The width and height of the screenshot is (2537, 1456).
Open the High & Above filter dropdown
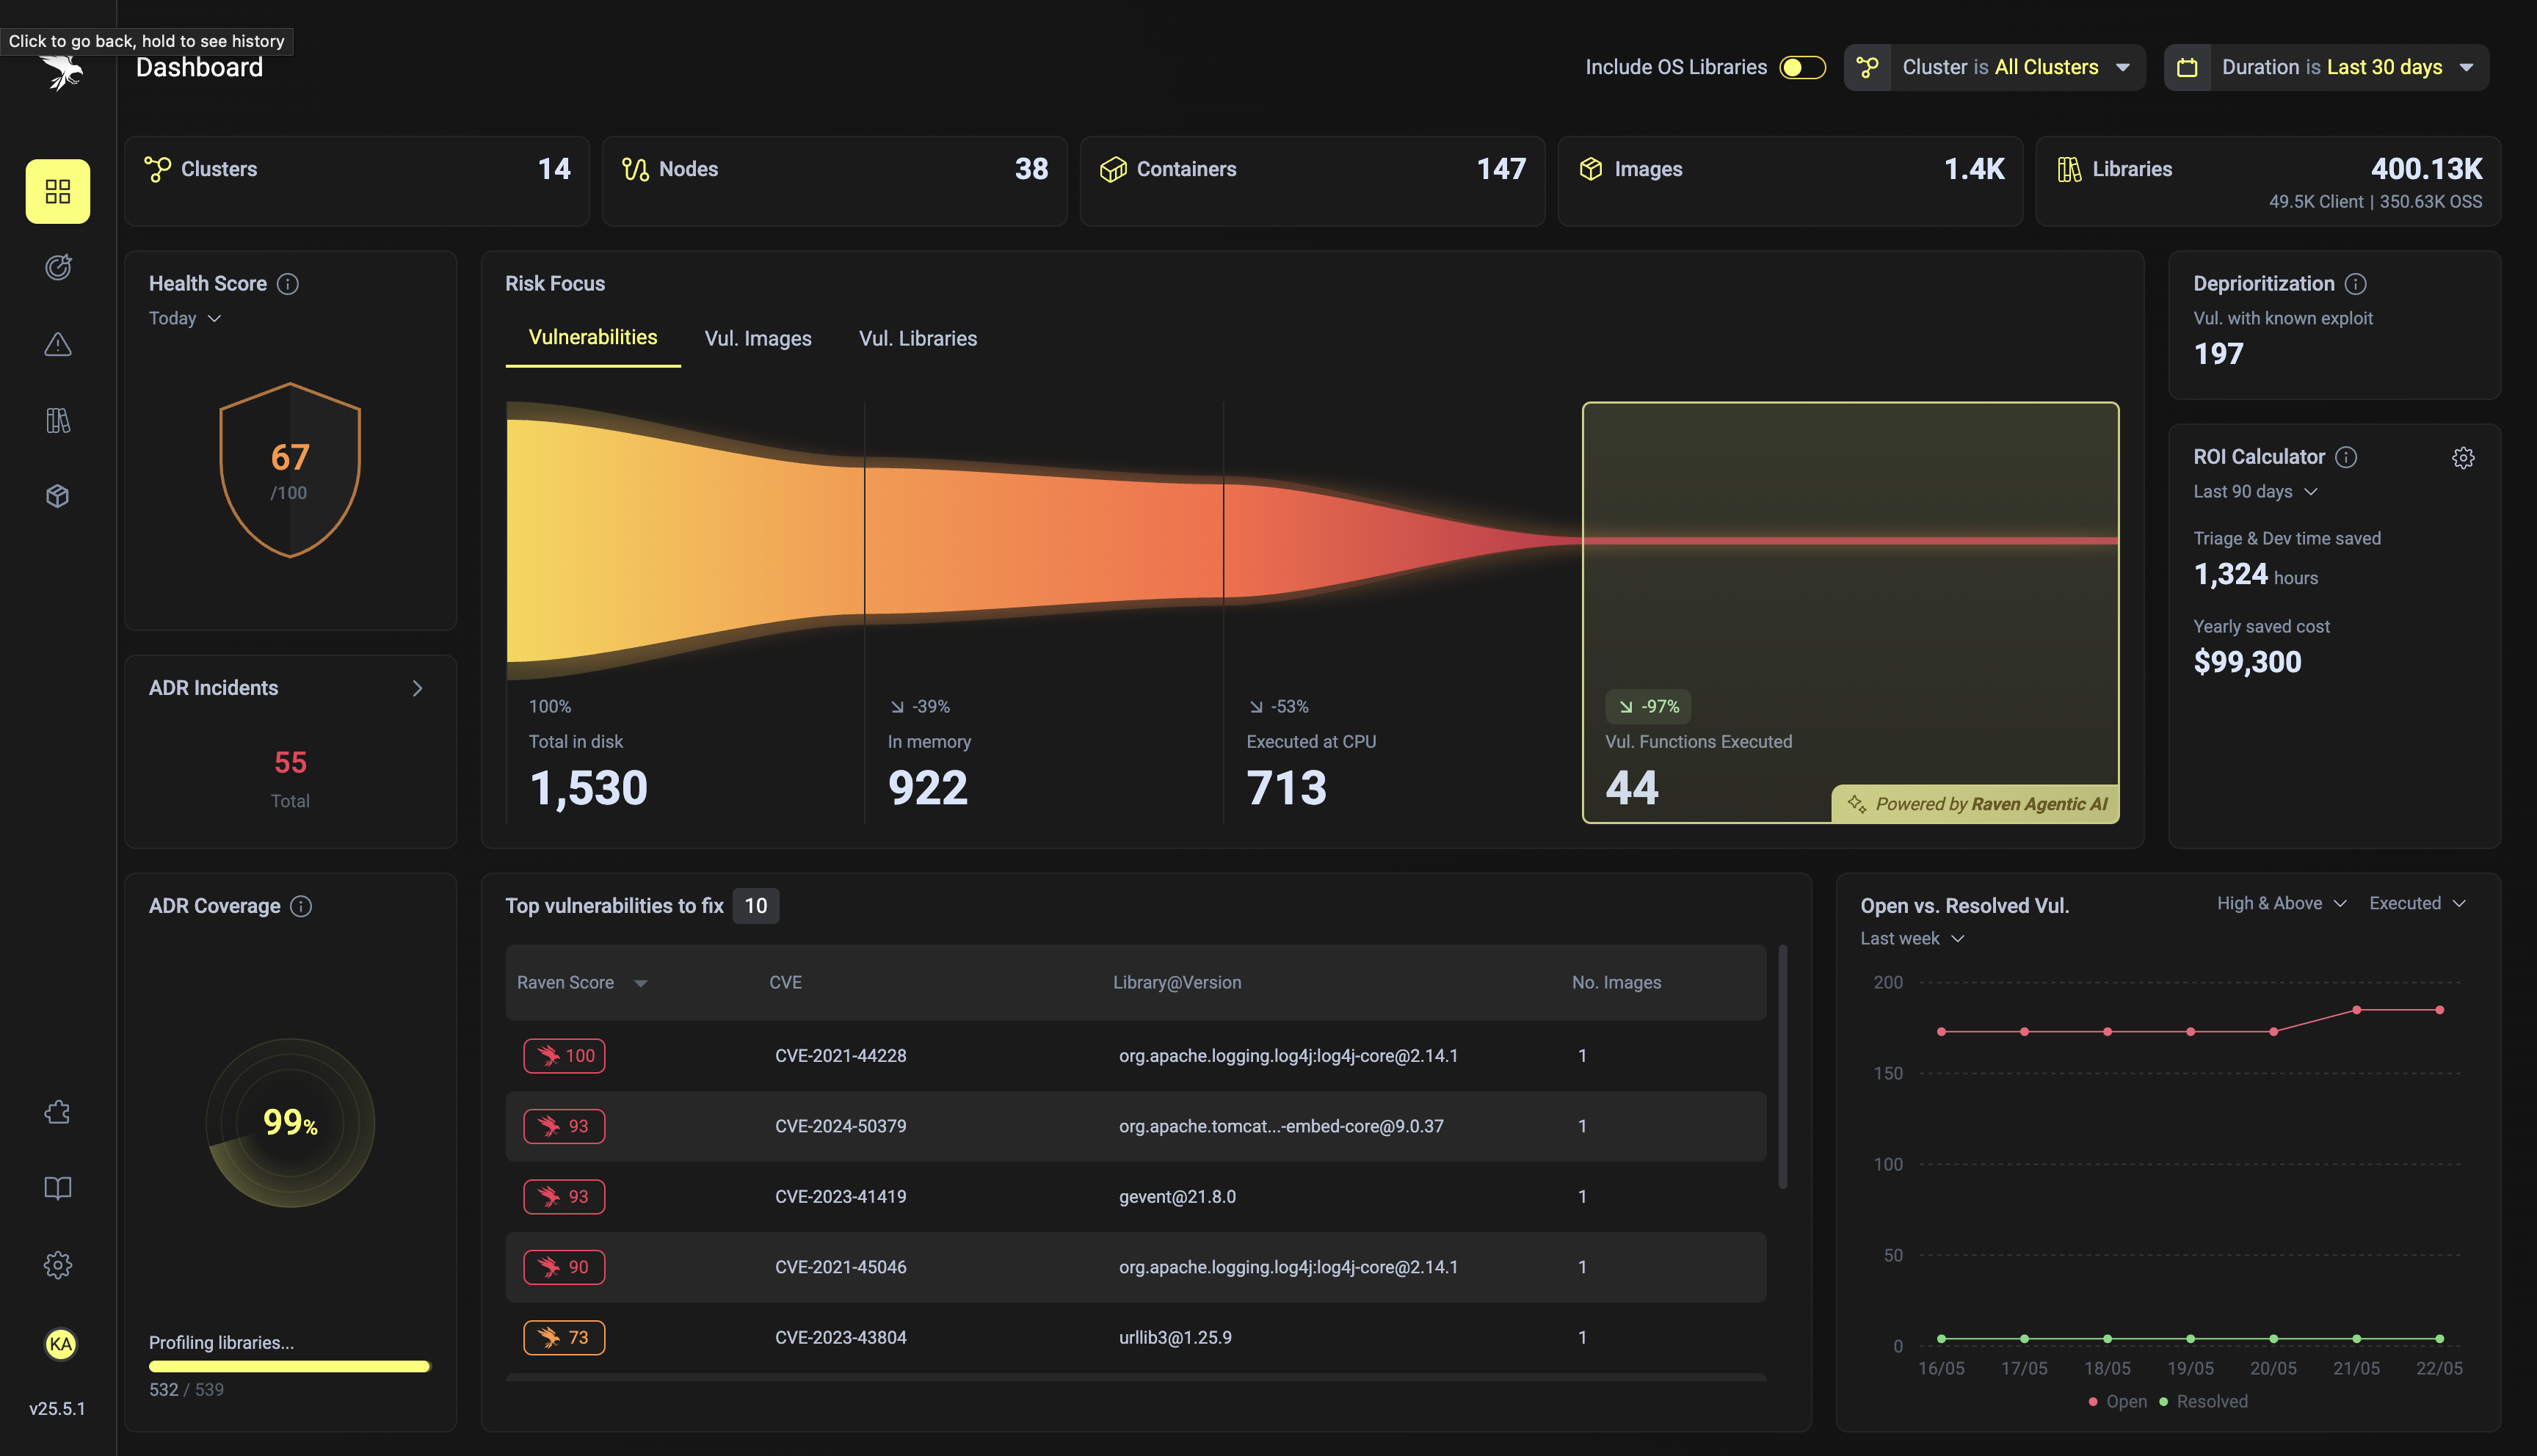2281,903
